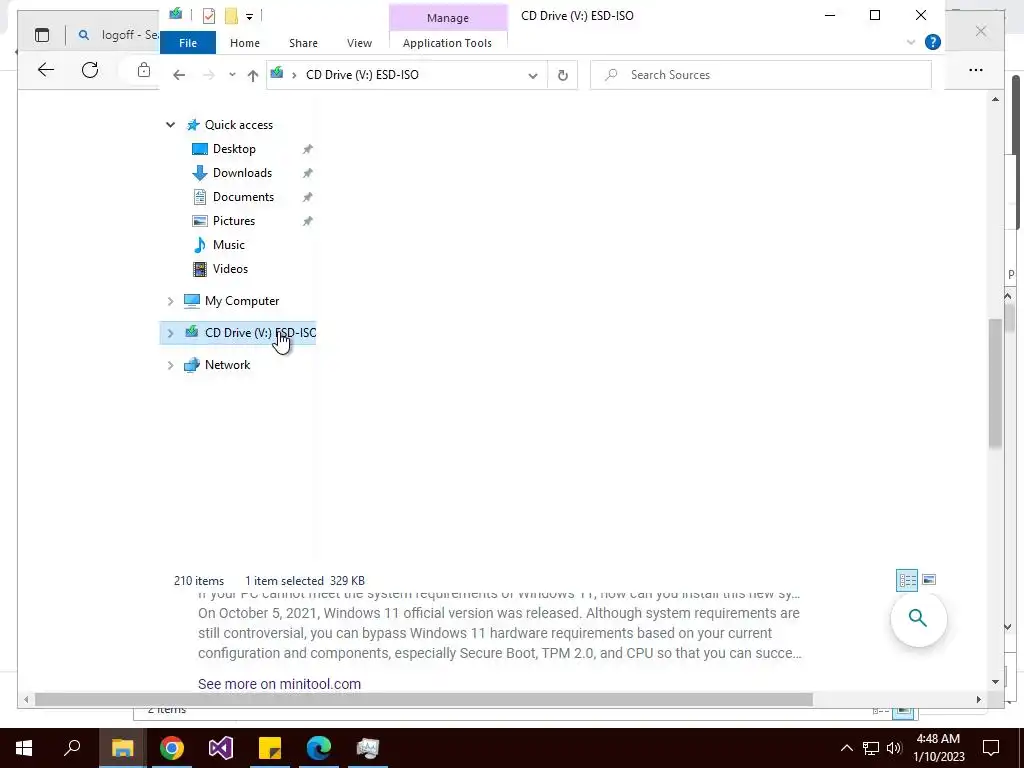The width and height of the screenshot is (1024, 768).
Task: Select the Music folder
Action: [x=228, y=245]
